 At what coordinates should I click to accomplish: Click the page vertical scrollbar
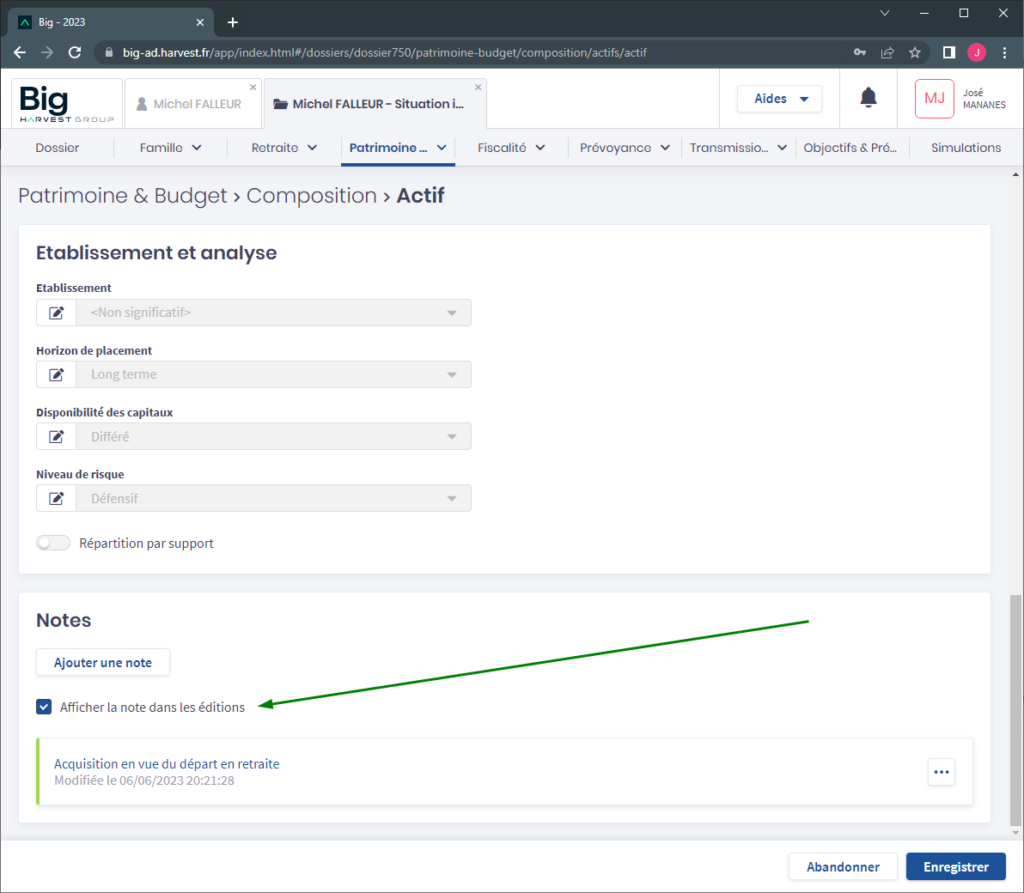(1016, 700)
